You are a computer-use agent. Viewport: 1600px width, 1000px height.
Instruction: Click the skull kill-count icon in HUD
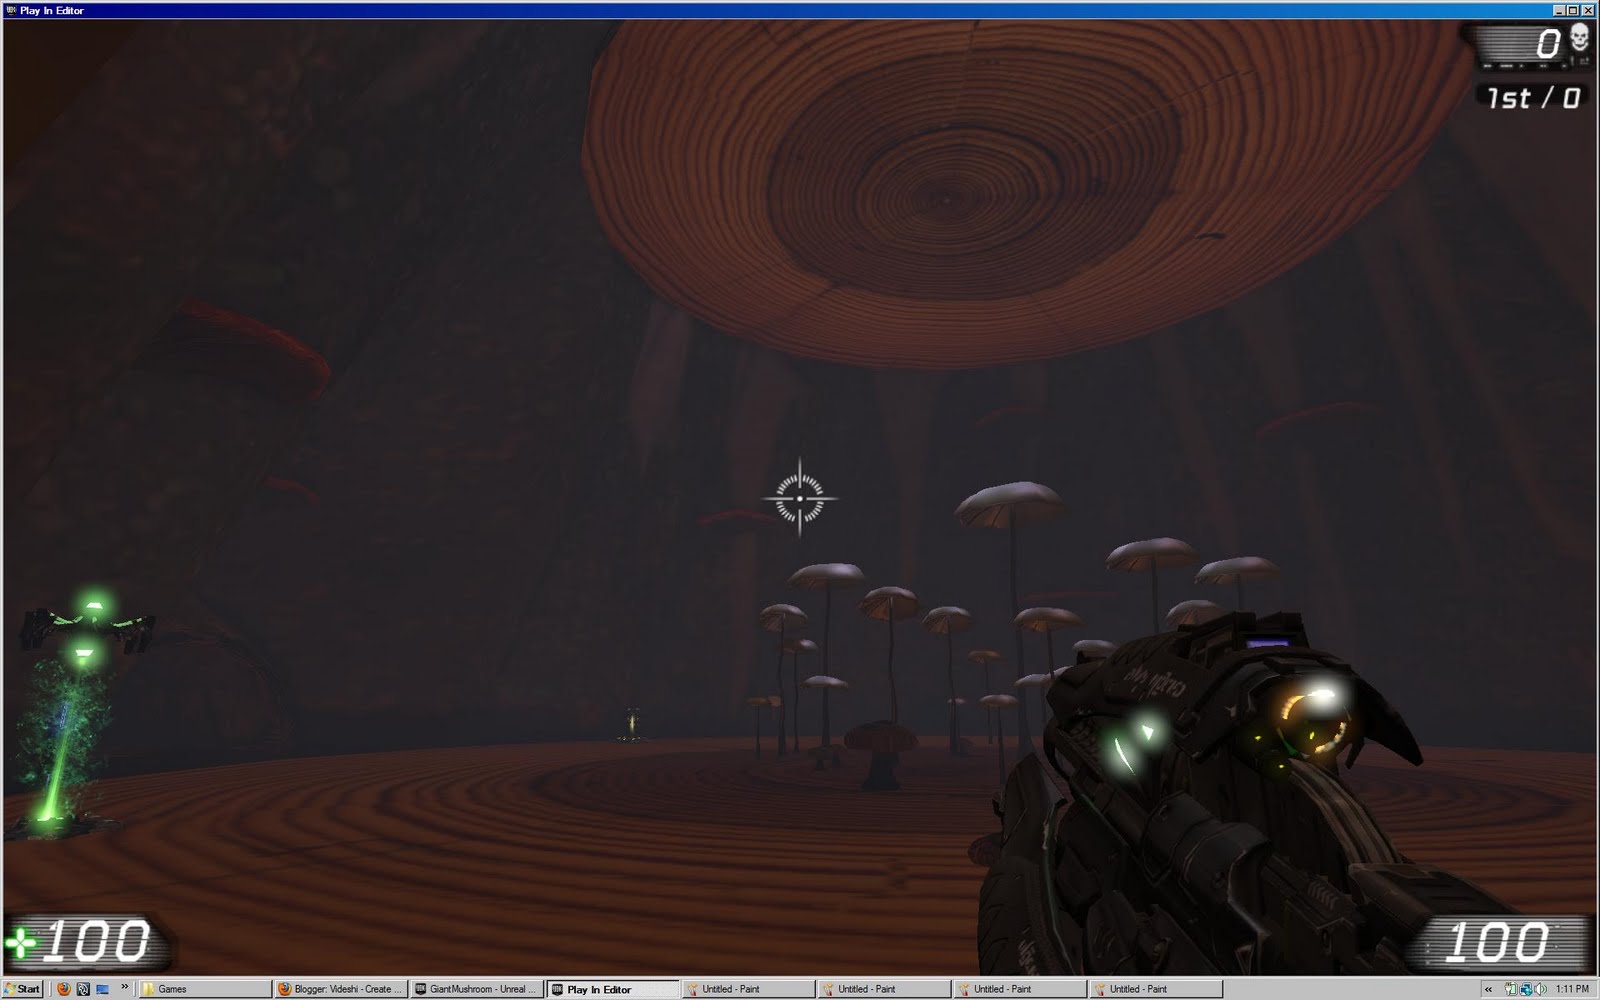coord(1579,38)
